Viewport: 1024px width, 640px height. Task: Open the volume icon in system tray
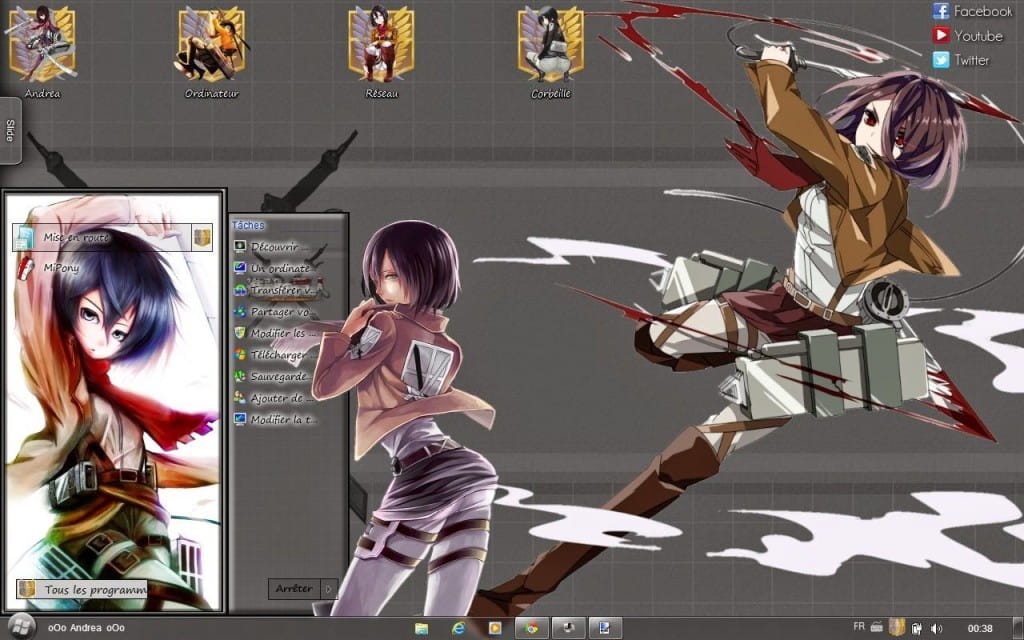pyautogui.click(x=935, y=628)
